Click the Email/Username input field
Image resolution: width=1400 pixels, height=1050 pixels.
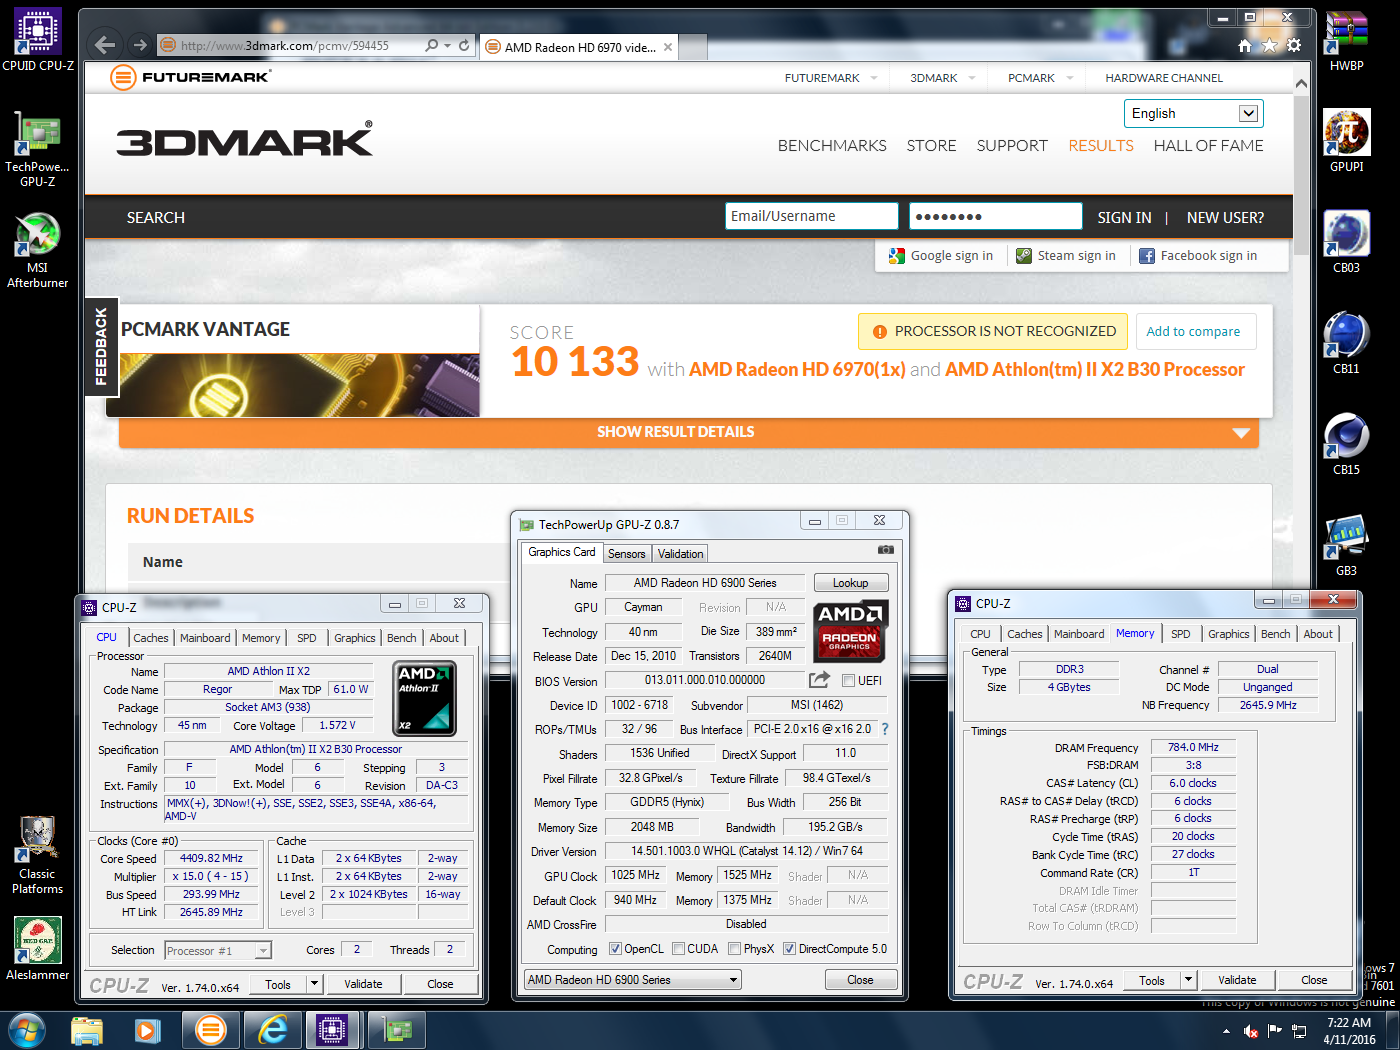pyautogui.click(x=812, y=216)
